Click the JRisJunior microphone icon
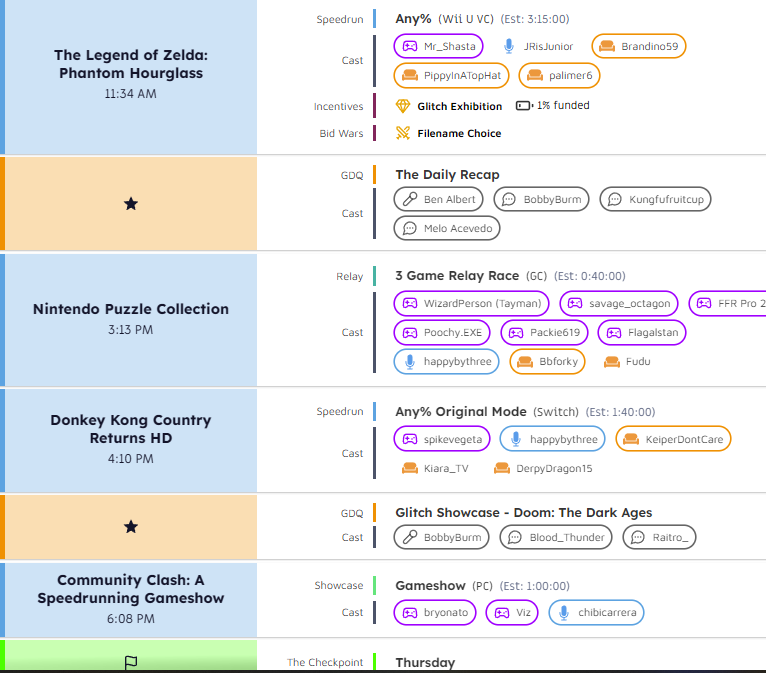Image resolution: width=766 pixels, height=673 pixels. [509, 46]
